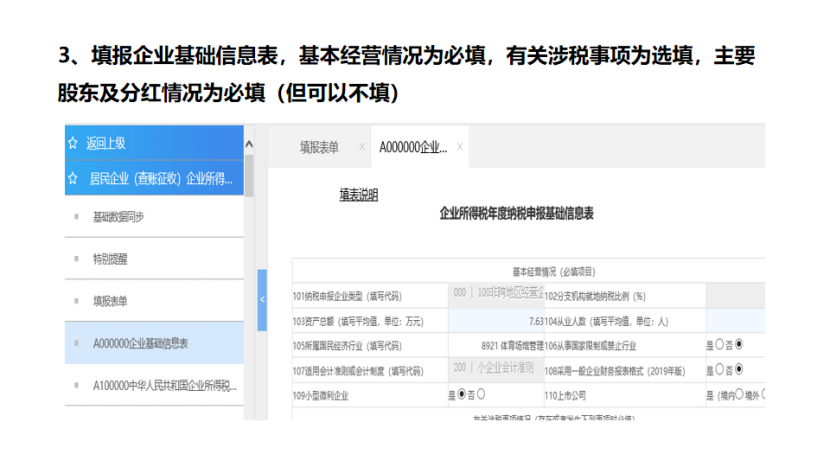Screen dimensions: 831x468
Task: Select 是 for 108采用一般企业财务报表格式
Action: 719,369
